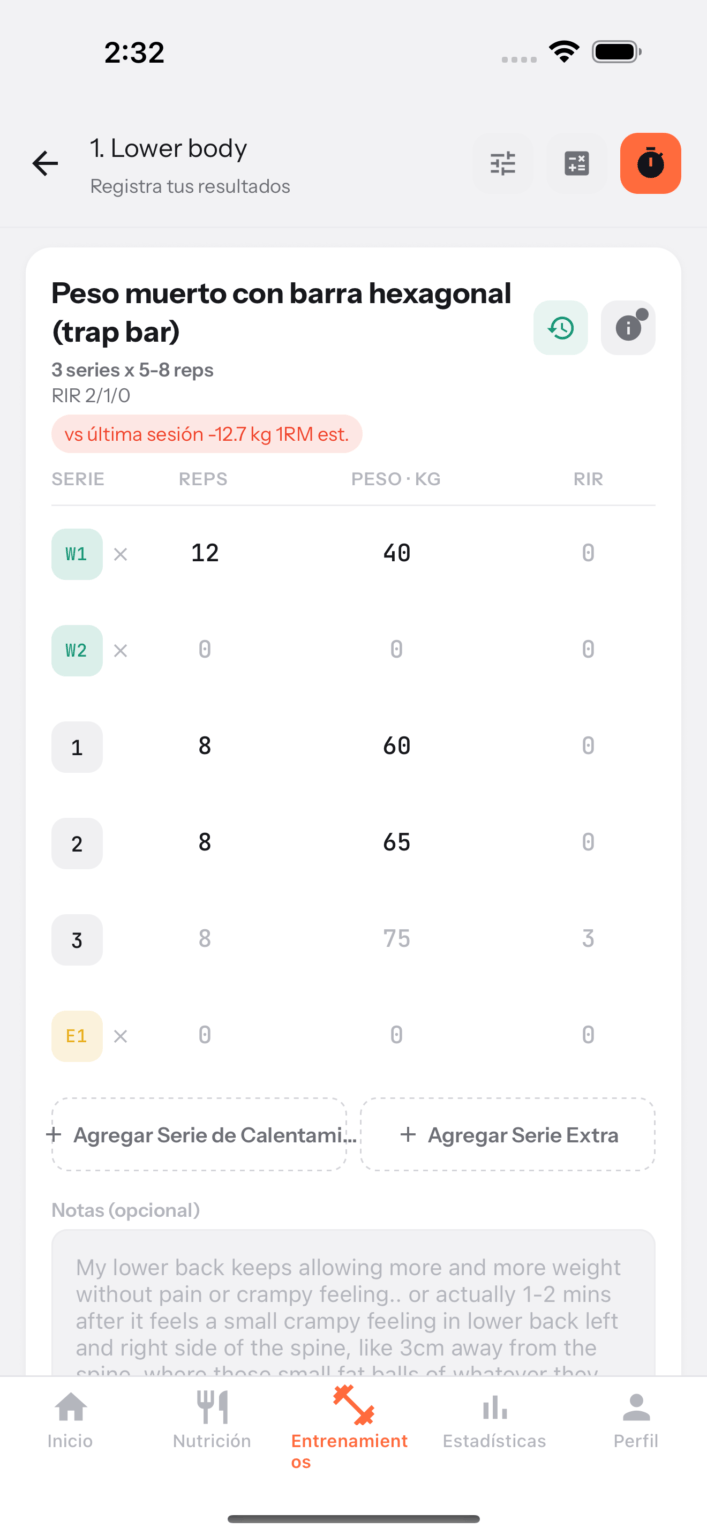This screenshot has width=707, height=1536.
Task: Go back using the arrow icon
Action: 45,164
